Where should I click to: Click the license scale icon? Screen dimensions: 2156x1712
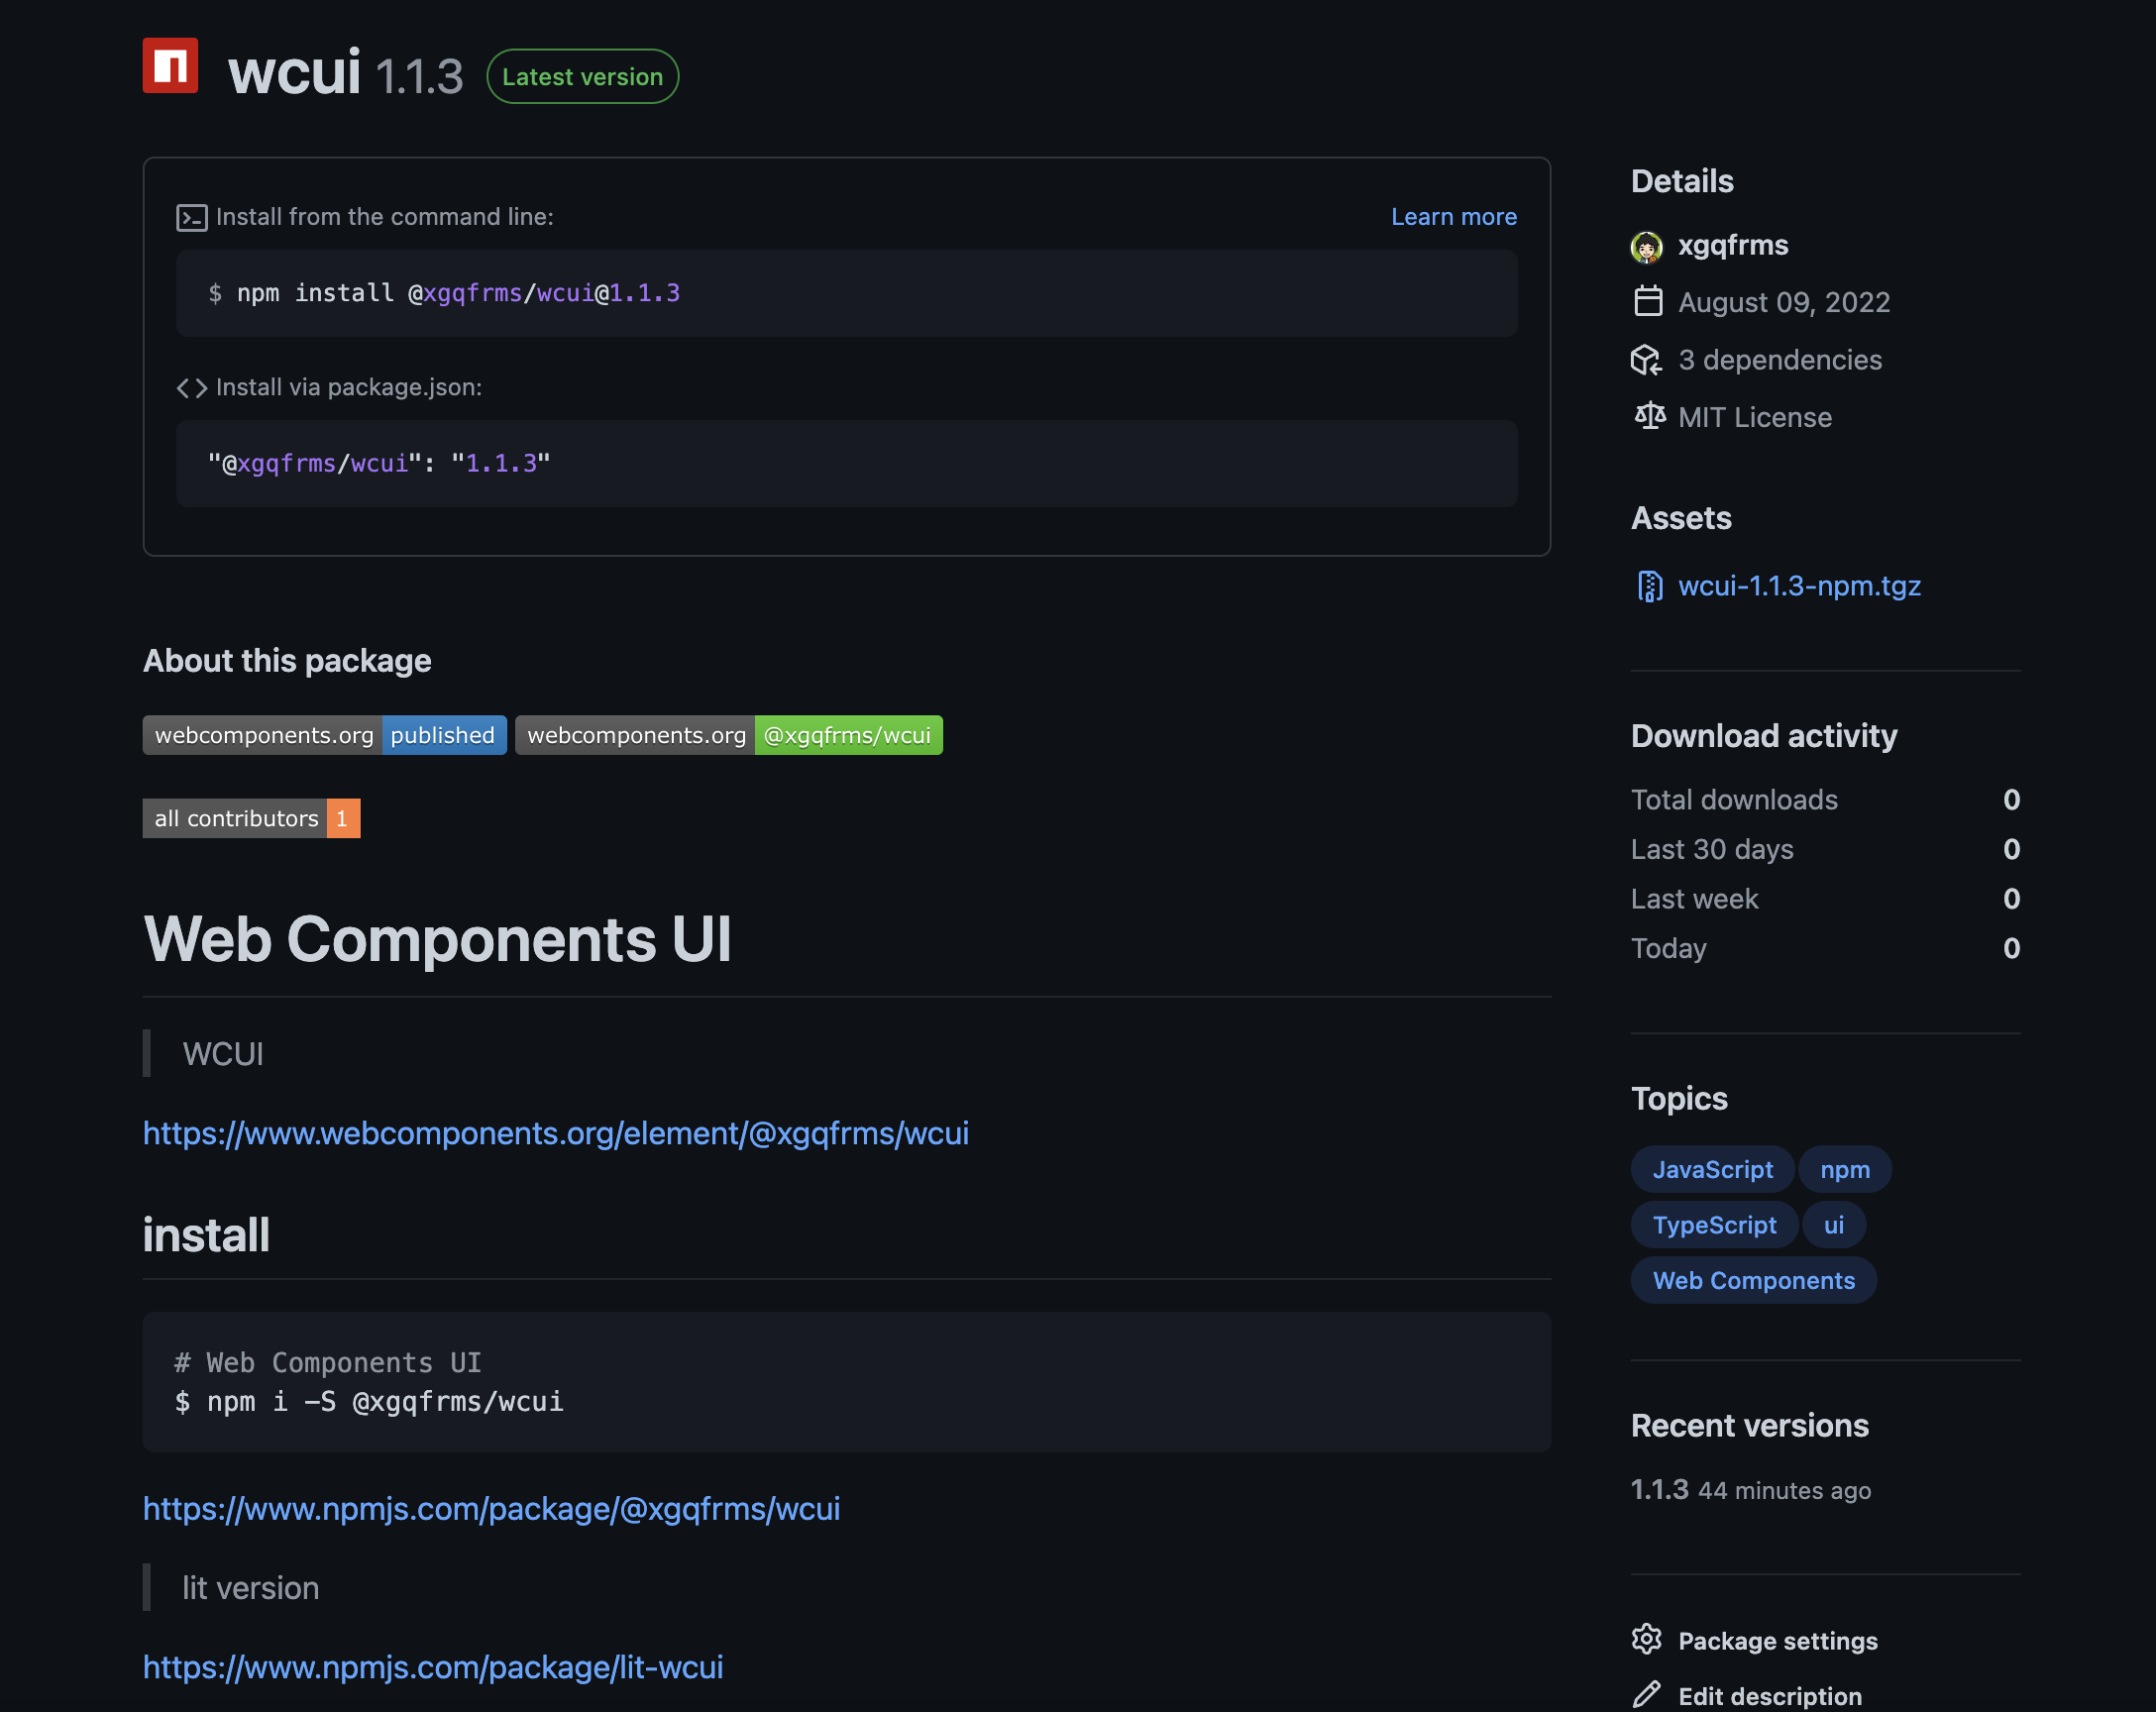(1649, 416)
